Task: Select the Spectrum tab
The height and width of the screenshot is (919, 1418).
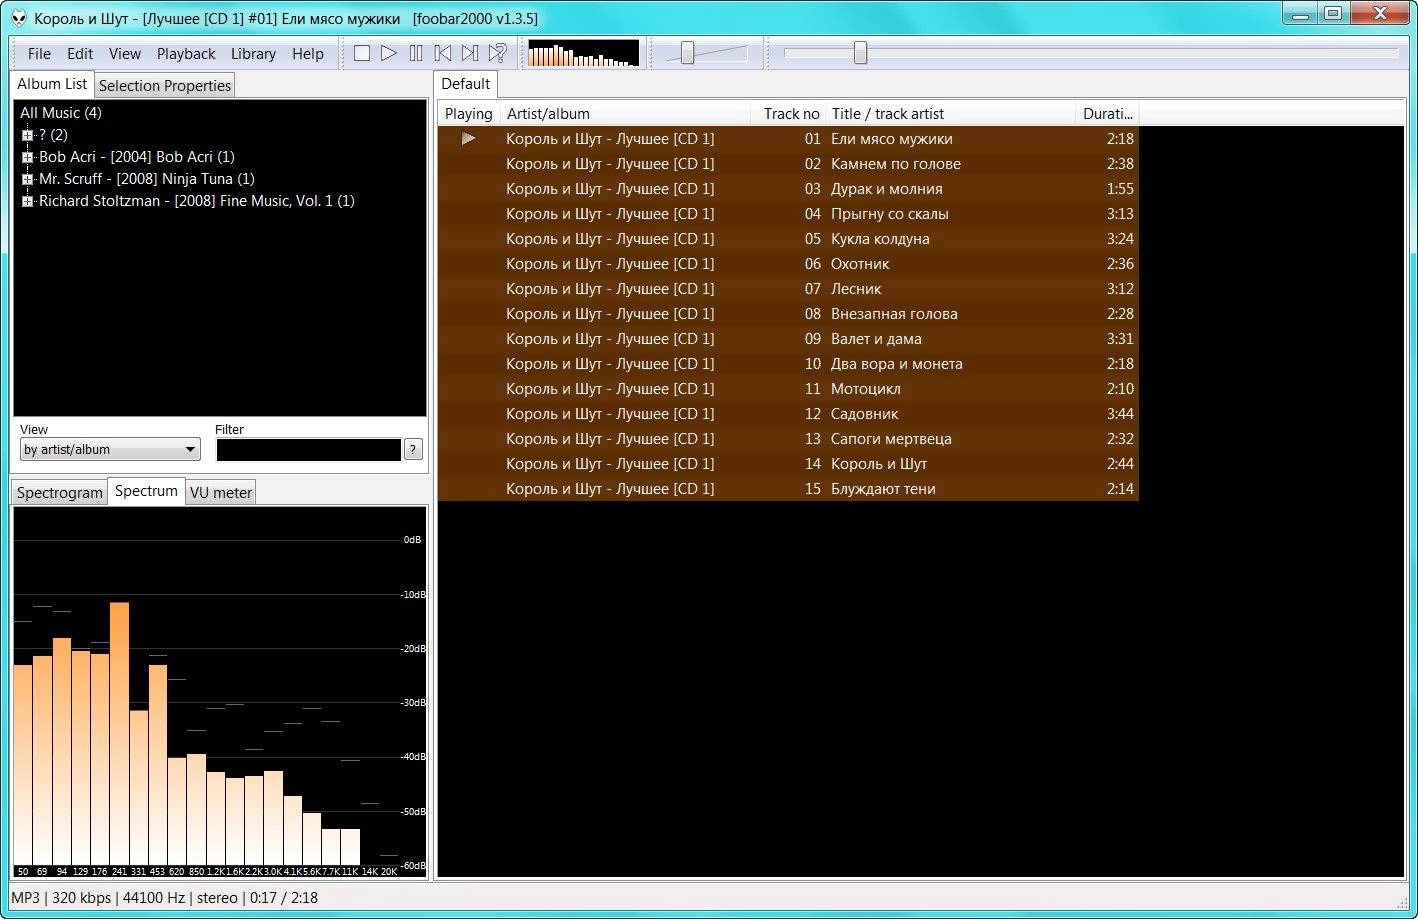Action: 146,491
